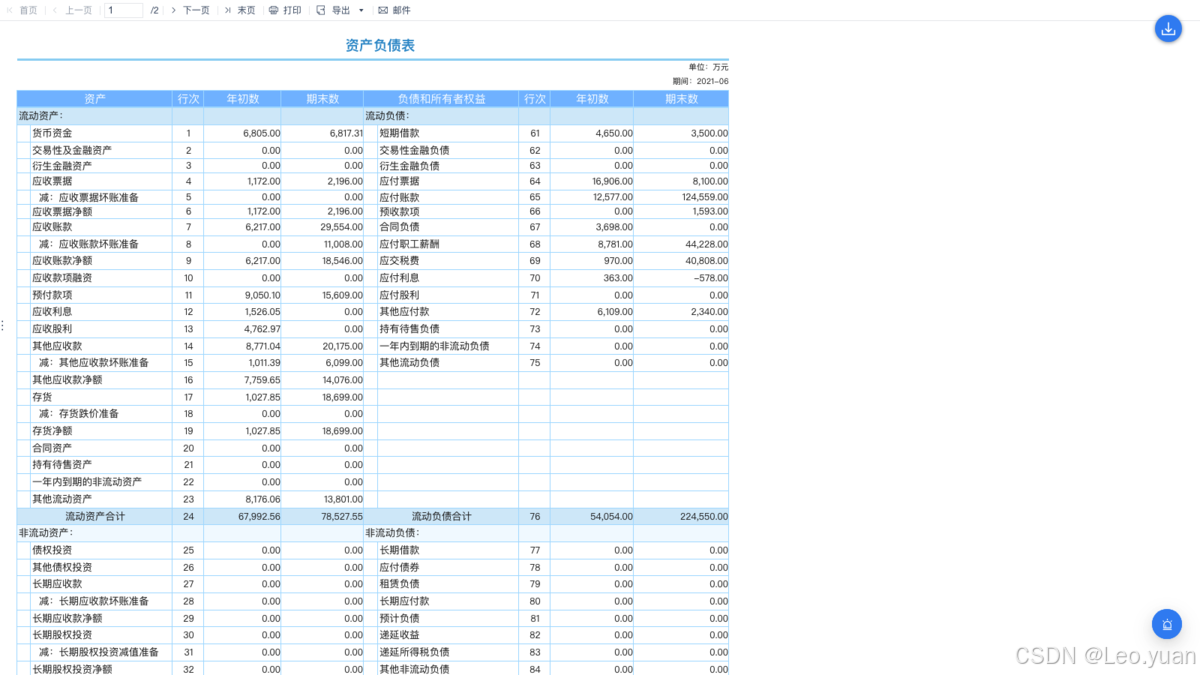1200x675 pixels.
Task: Click the 衍生金融资产 row label
Action: pos(62,166)
